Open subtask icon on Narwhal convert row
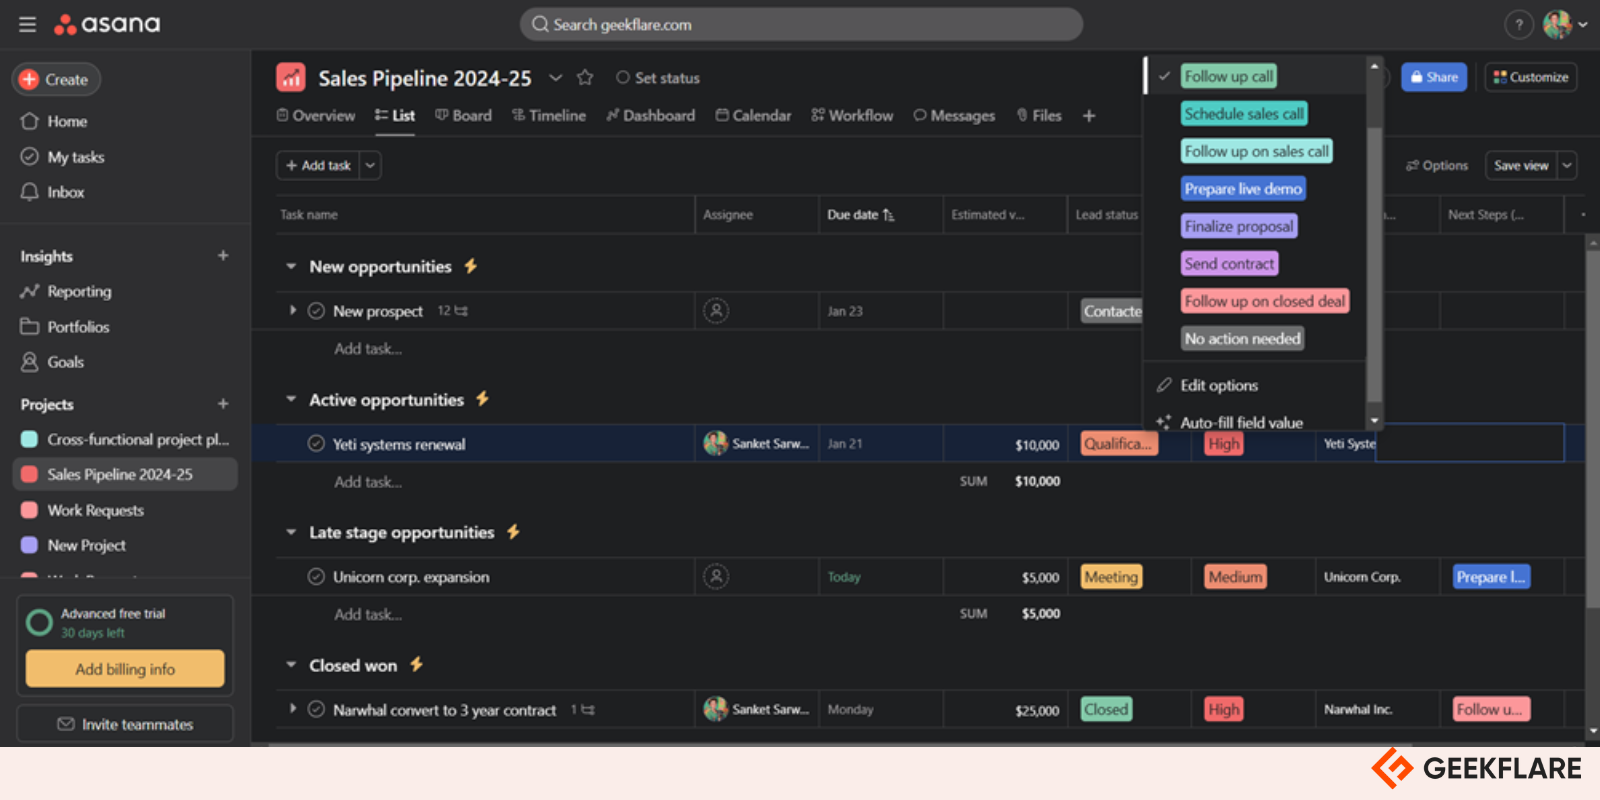Viewport: 1600px width, 800px height. [588, 710]
